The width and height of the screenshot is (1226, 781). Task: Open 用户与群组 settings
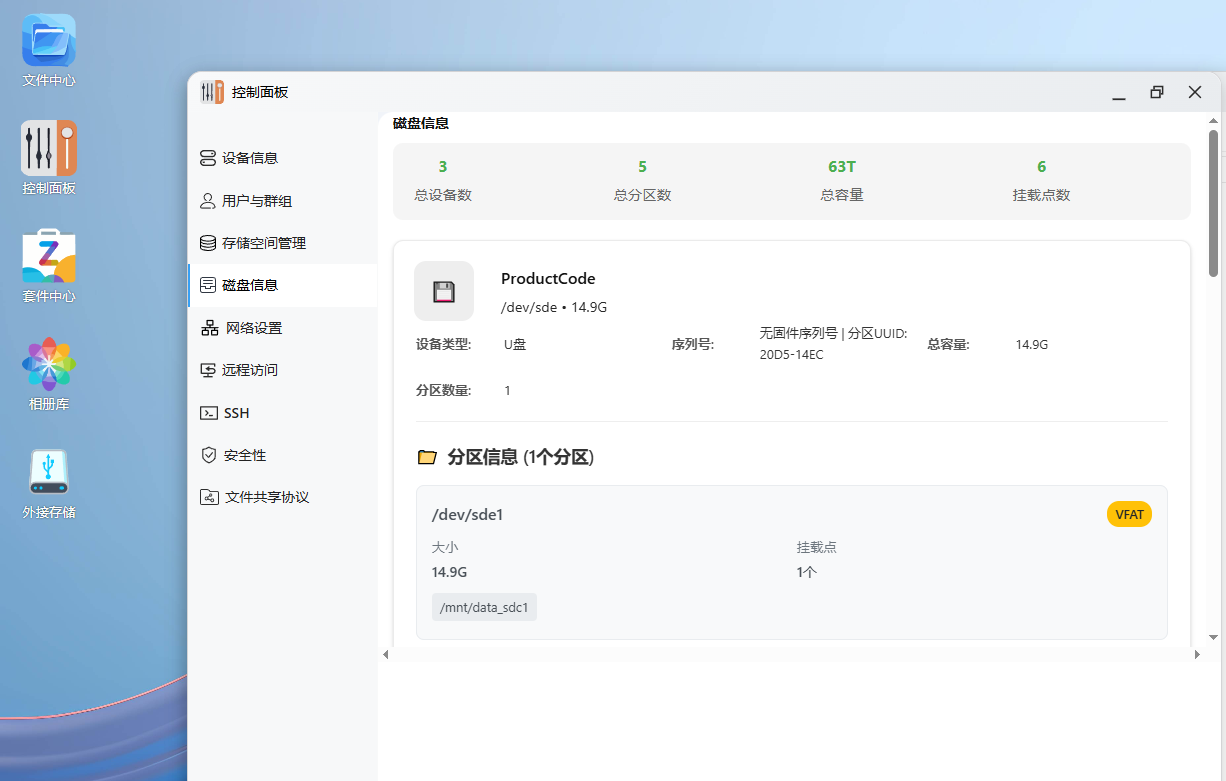[x=256, y=201]
